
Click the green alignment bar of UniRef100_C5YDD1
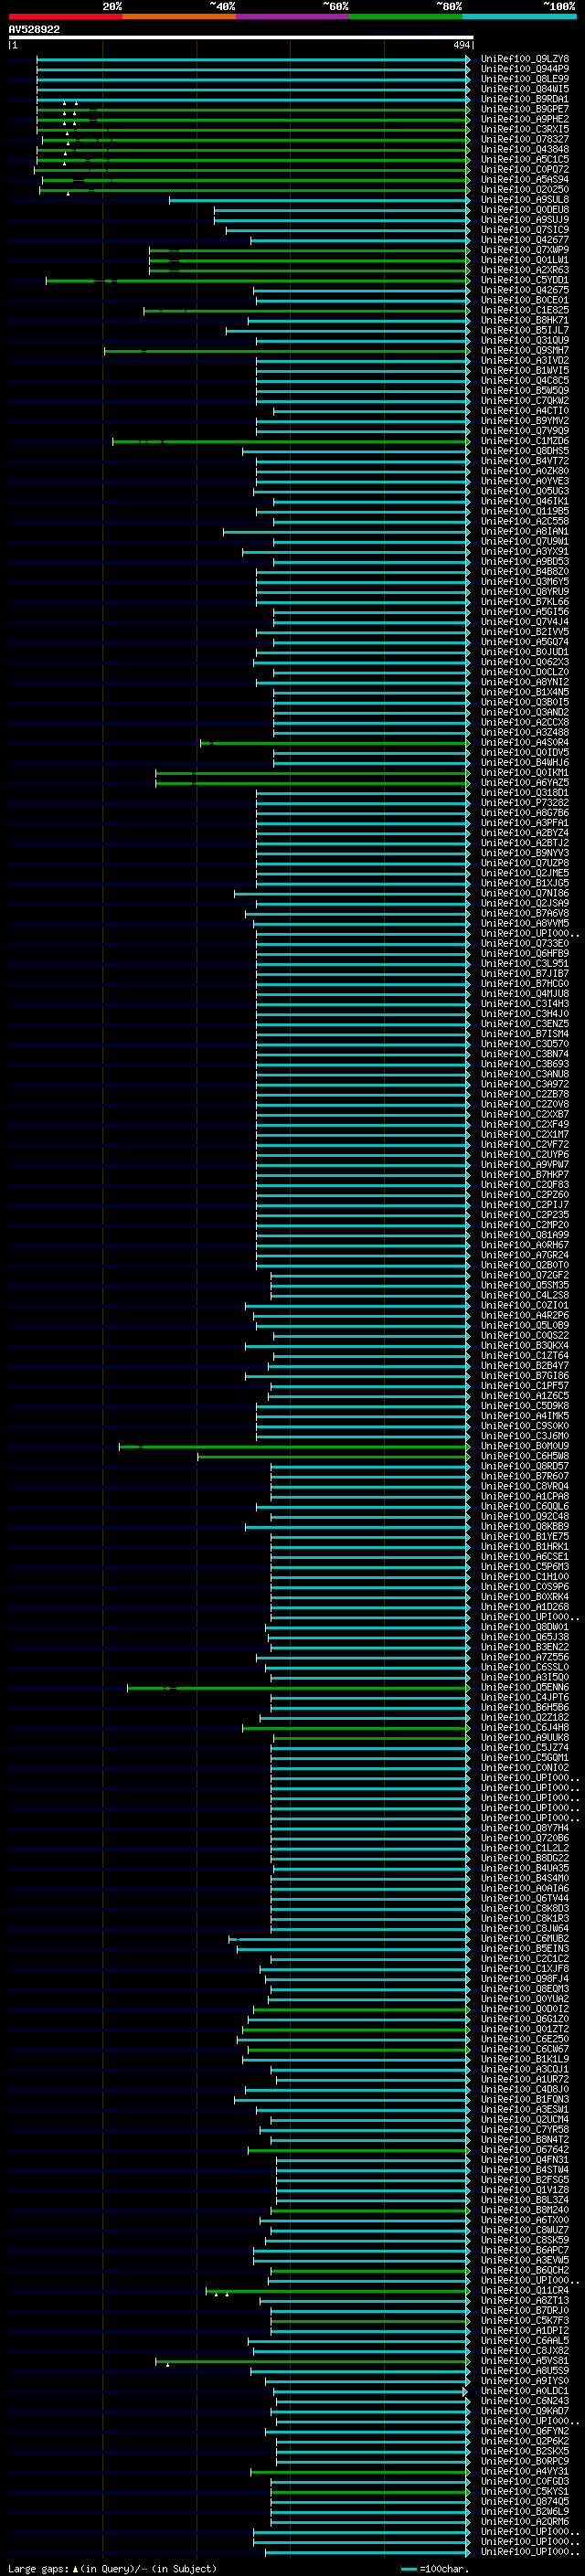click(x=257, y=280)
